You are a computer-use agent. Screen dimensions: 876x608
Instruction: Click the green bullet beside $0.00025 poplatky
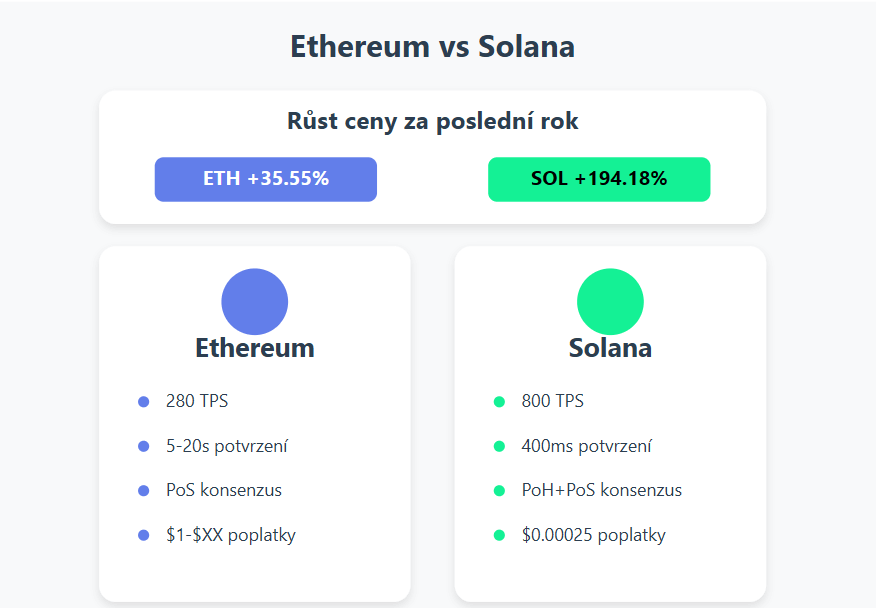499,535
